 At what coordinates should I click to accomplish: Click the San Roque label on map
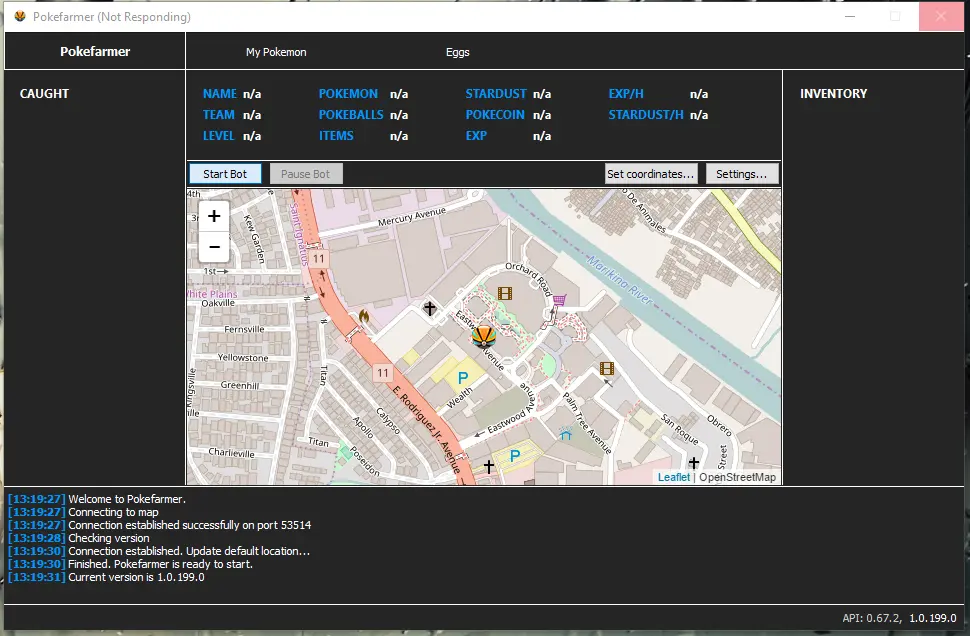[x=679, y=429]
